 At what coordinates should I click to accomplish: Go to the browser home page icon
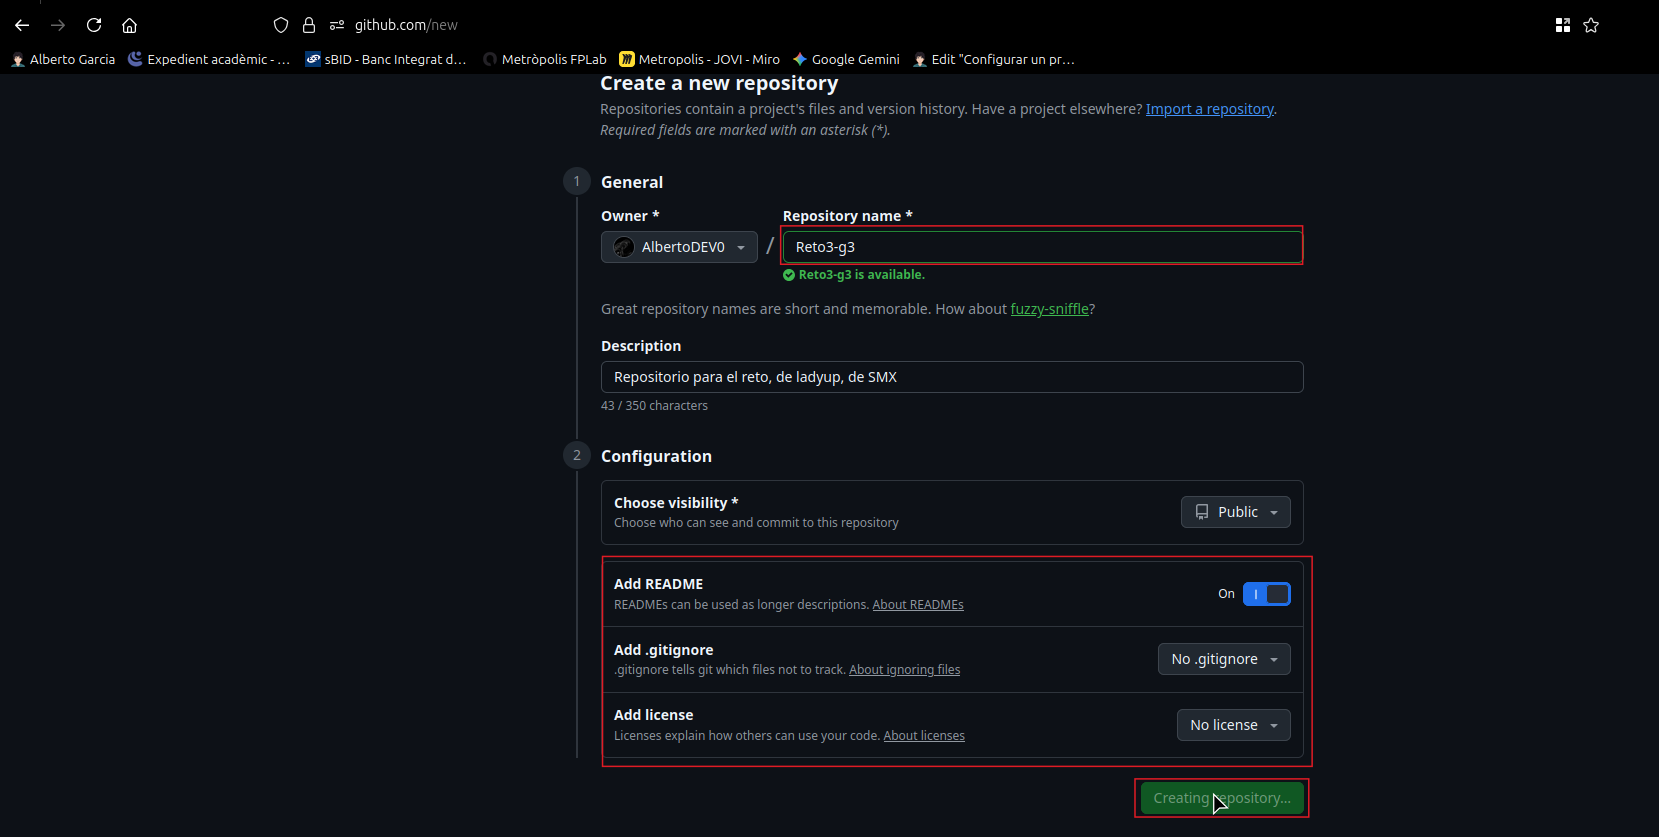point(129,25)
